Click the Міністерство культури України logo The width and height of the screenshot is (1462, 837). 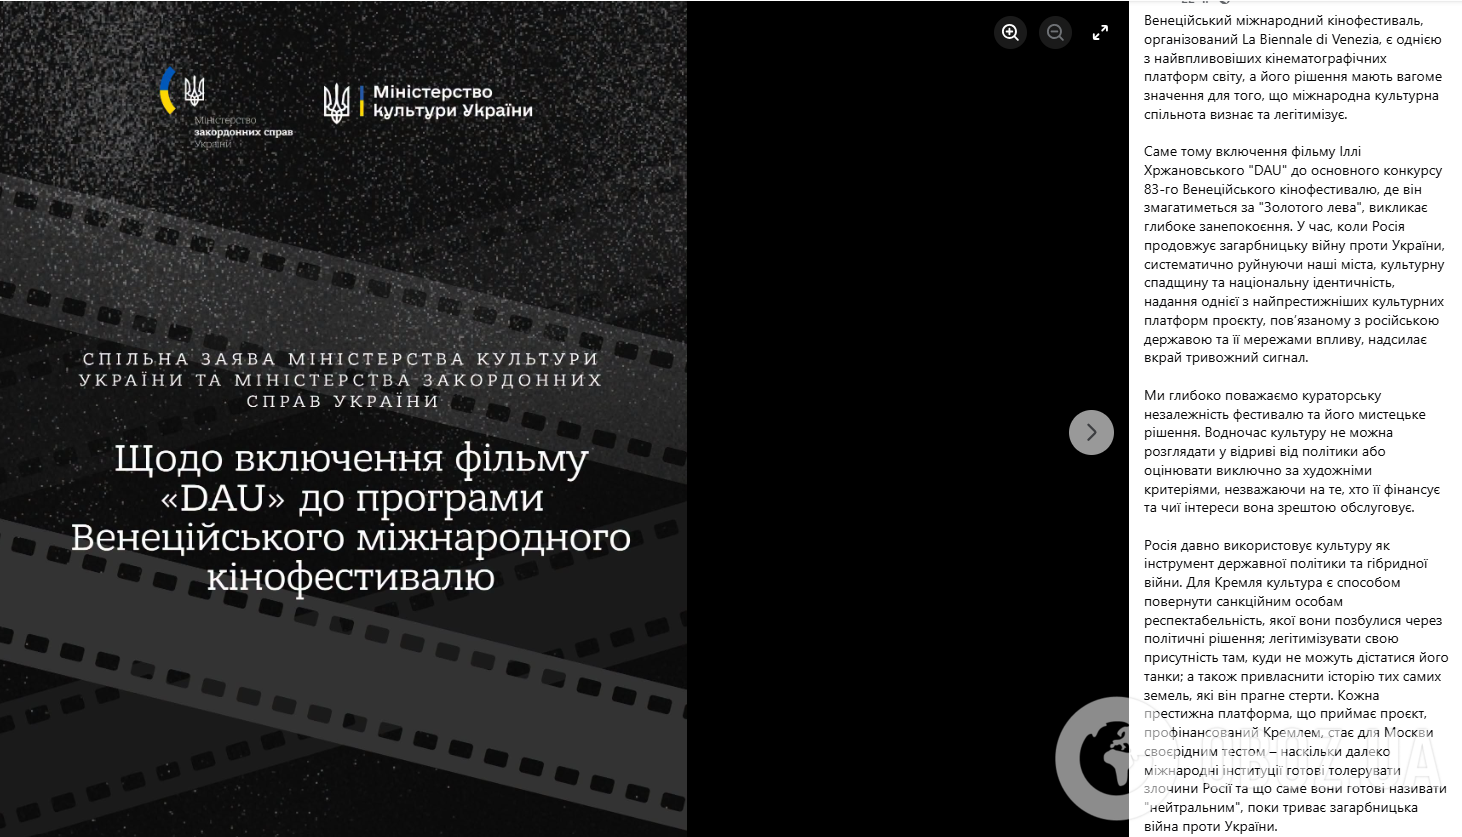[428, 102]
